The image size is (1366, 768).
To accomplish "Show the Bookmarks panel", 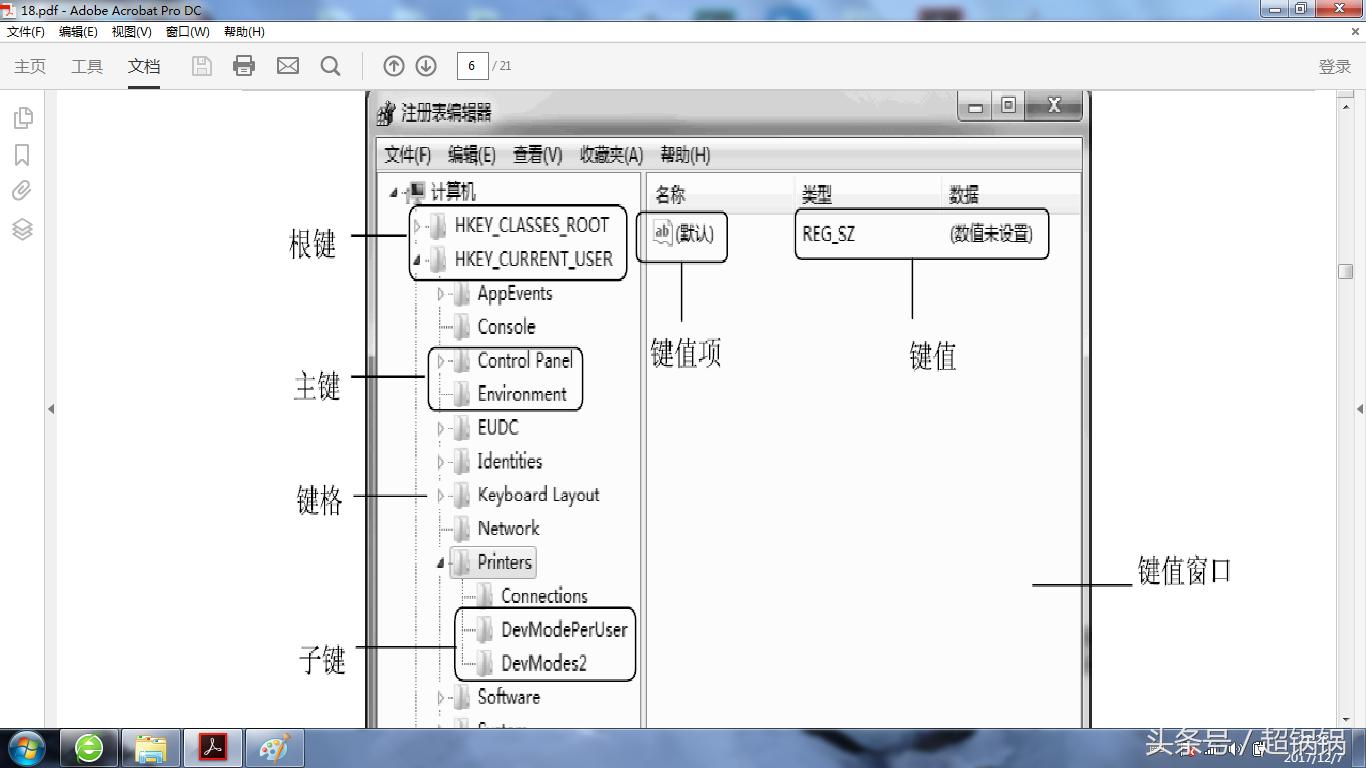I will [22, 153].
